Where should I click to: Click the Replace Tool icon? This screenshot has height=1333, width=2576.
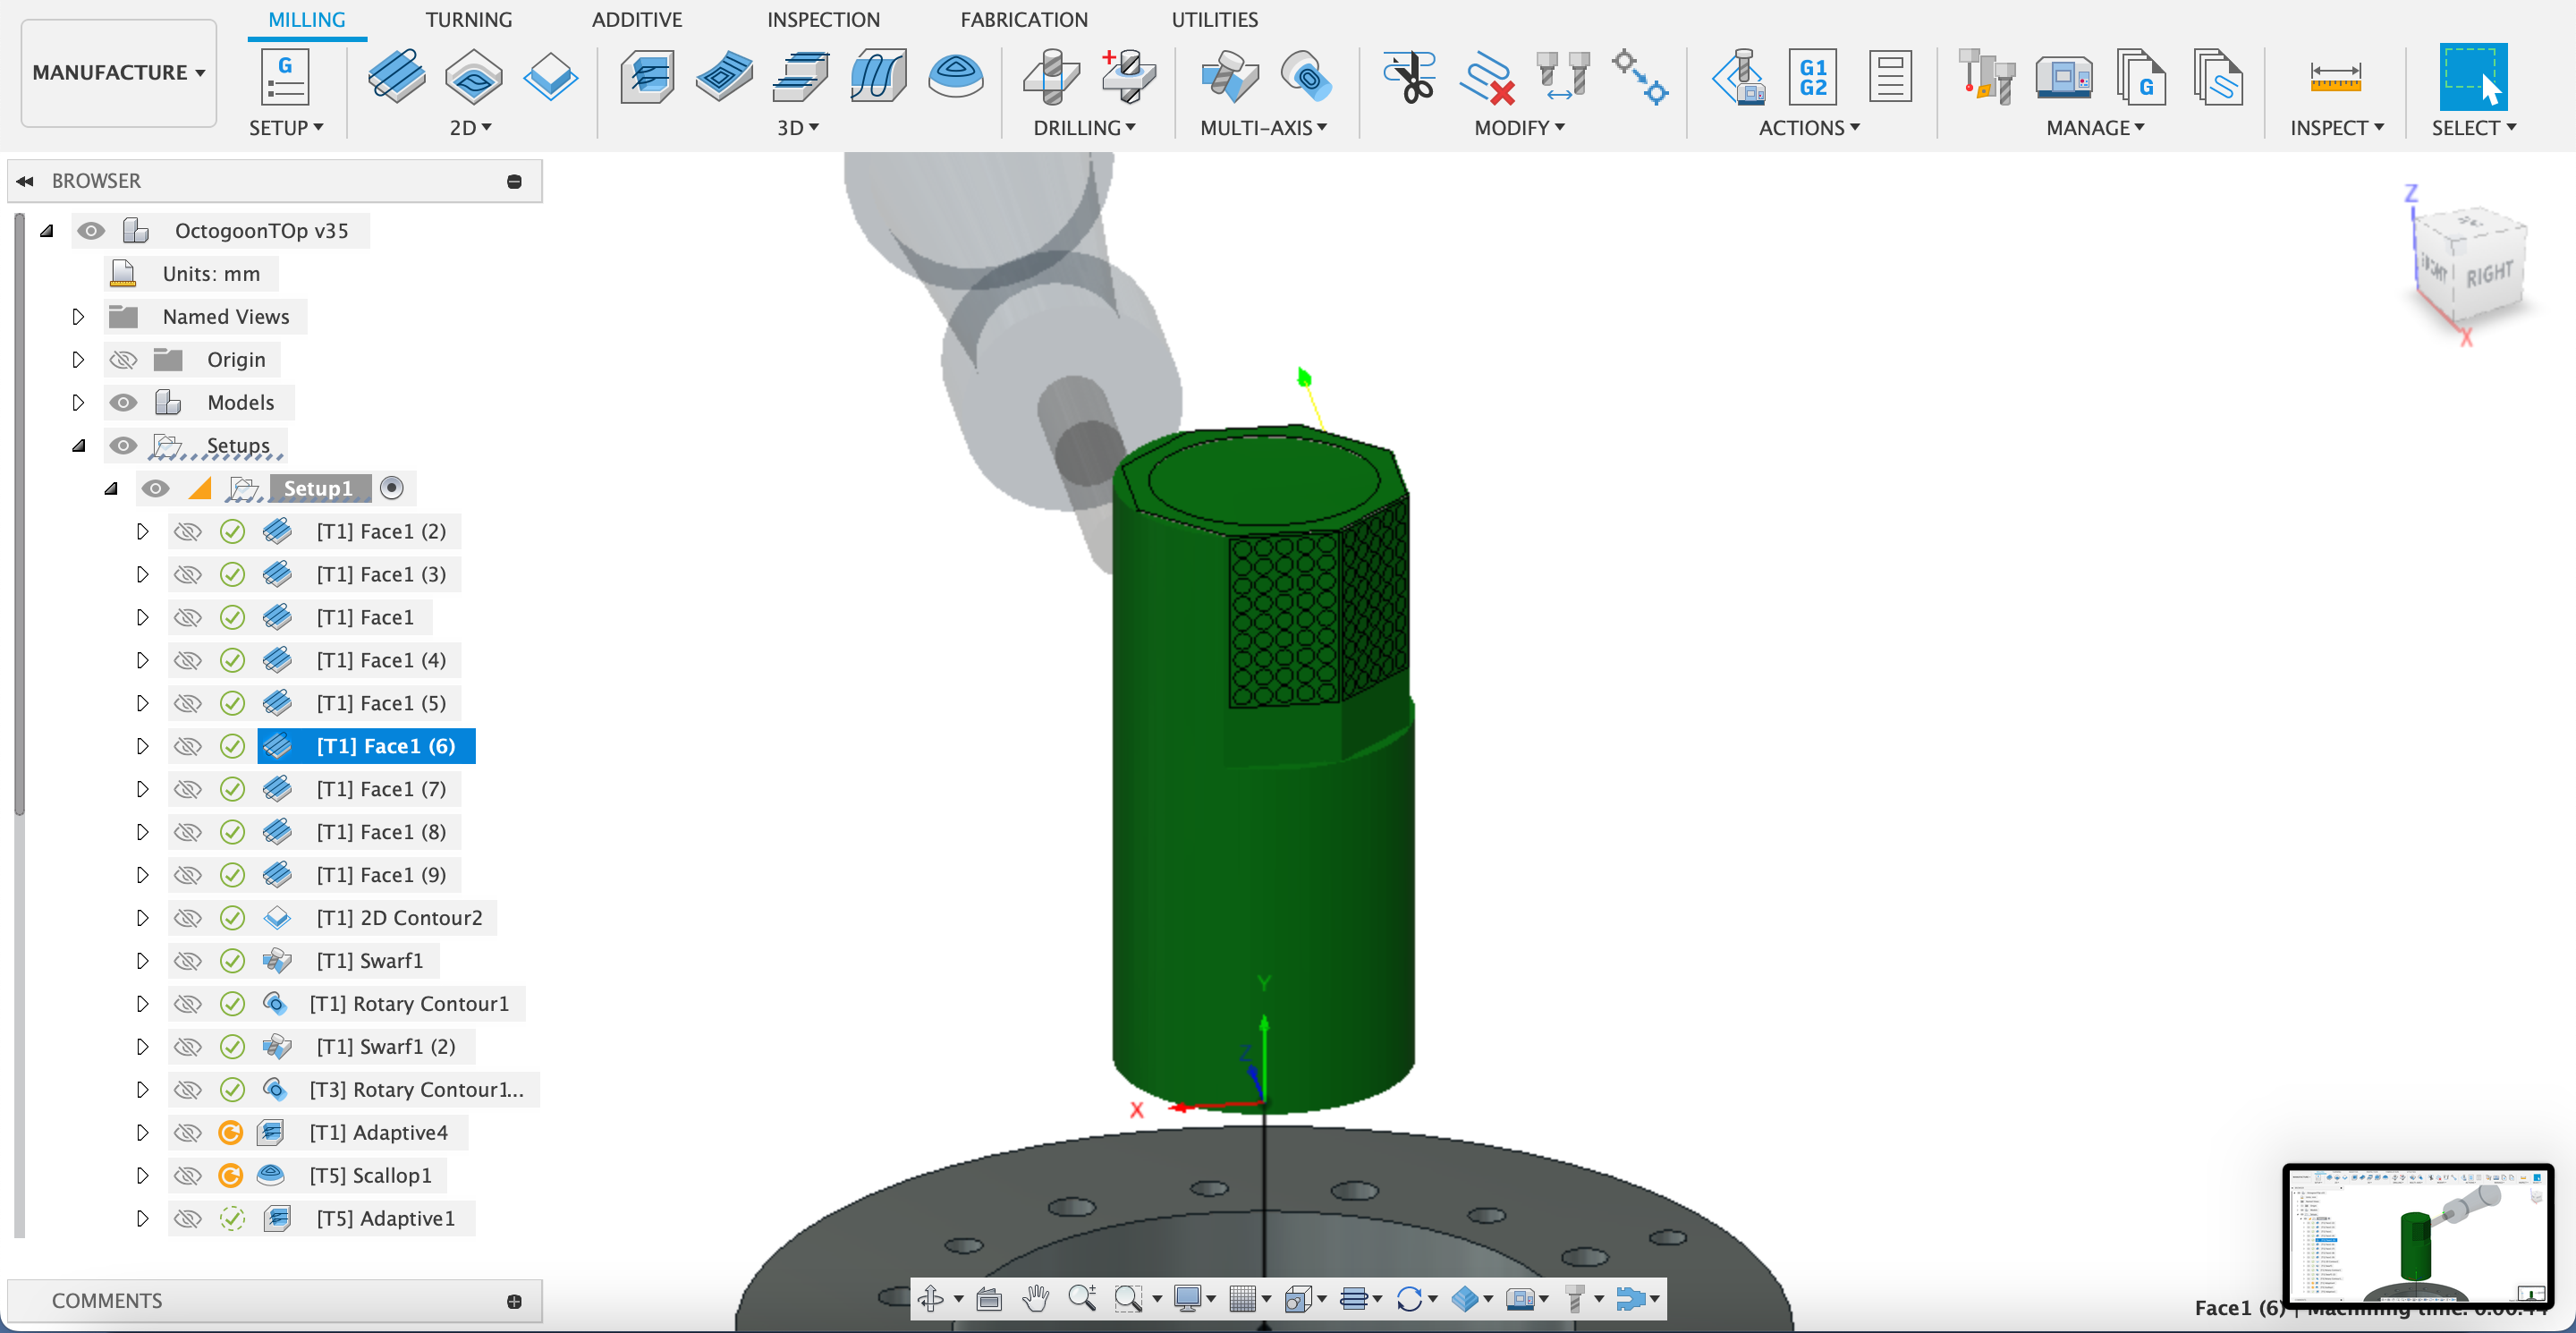coord(1563,77)
